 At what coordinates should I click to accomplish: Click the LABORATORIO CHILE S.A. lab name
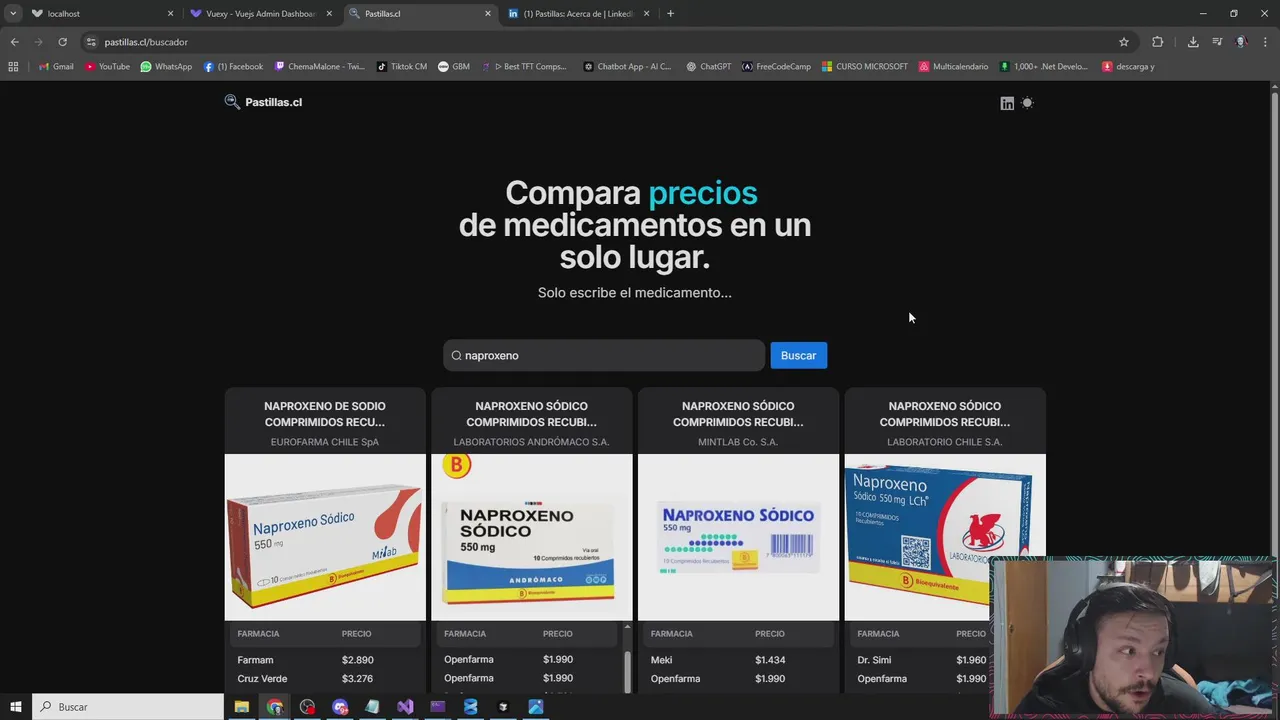(945, 442)
